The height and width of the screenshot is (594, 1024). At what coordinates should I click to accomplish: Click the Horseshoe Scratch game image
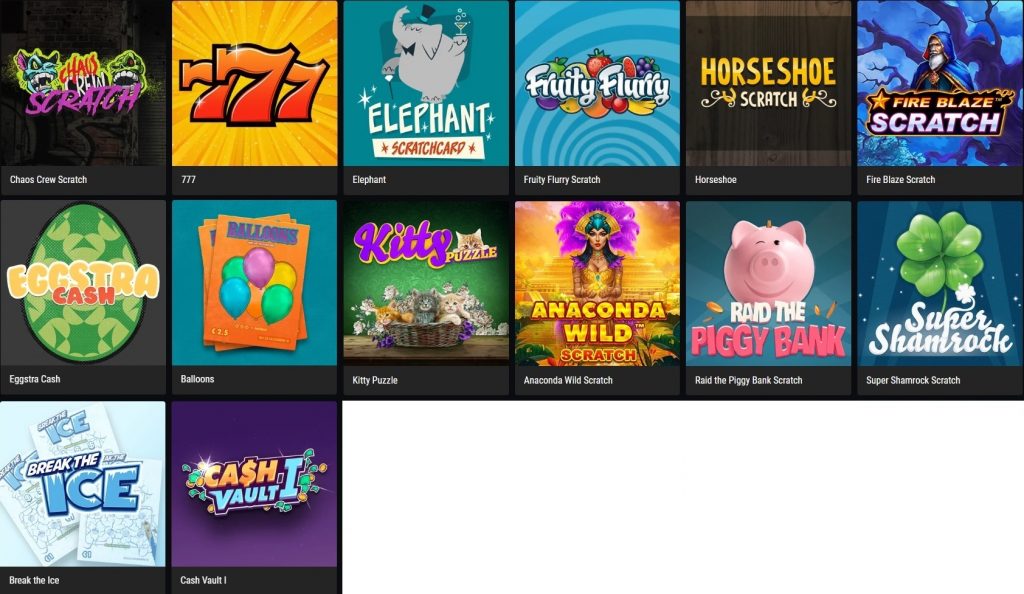pos(769,83)
